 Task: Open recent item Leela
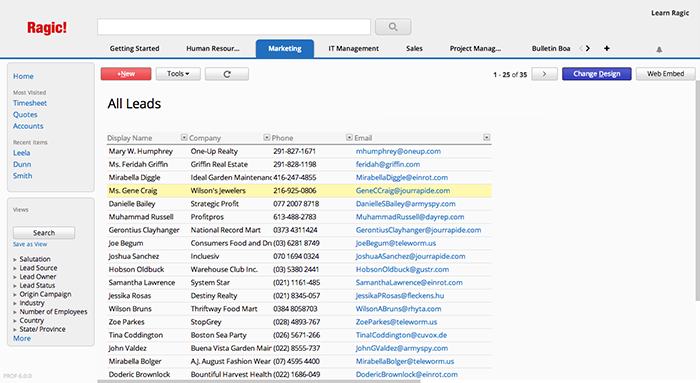click(21, 153)
